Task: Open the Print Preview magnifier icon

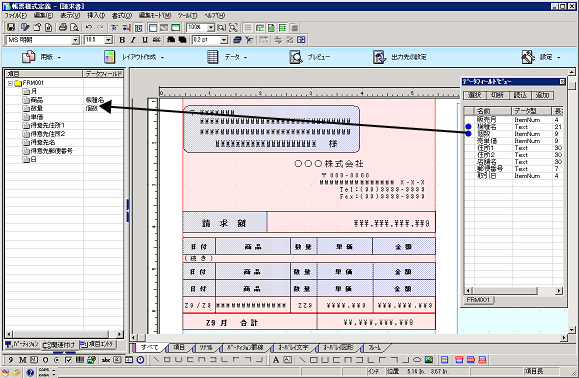Action: pos(74,27)
